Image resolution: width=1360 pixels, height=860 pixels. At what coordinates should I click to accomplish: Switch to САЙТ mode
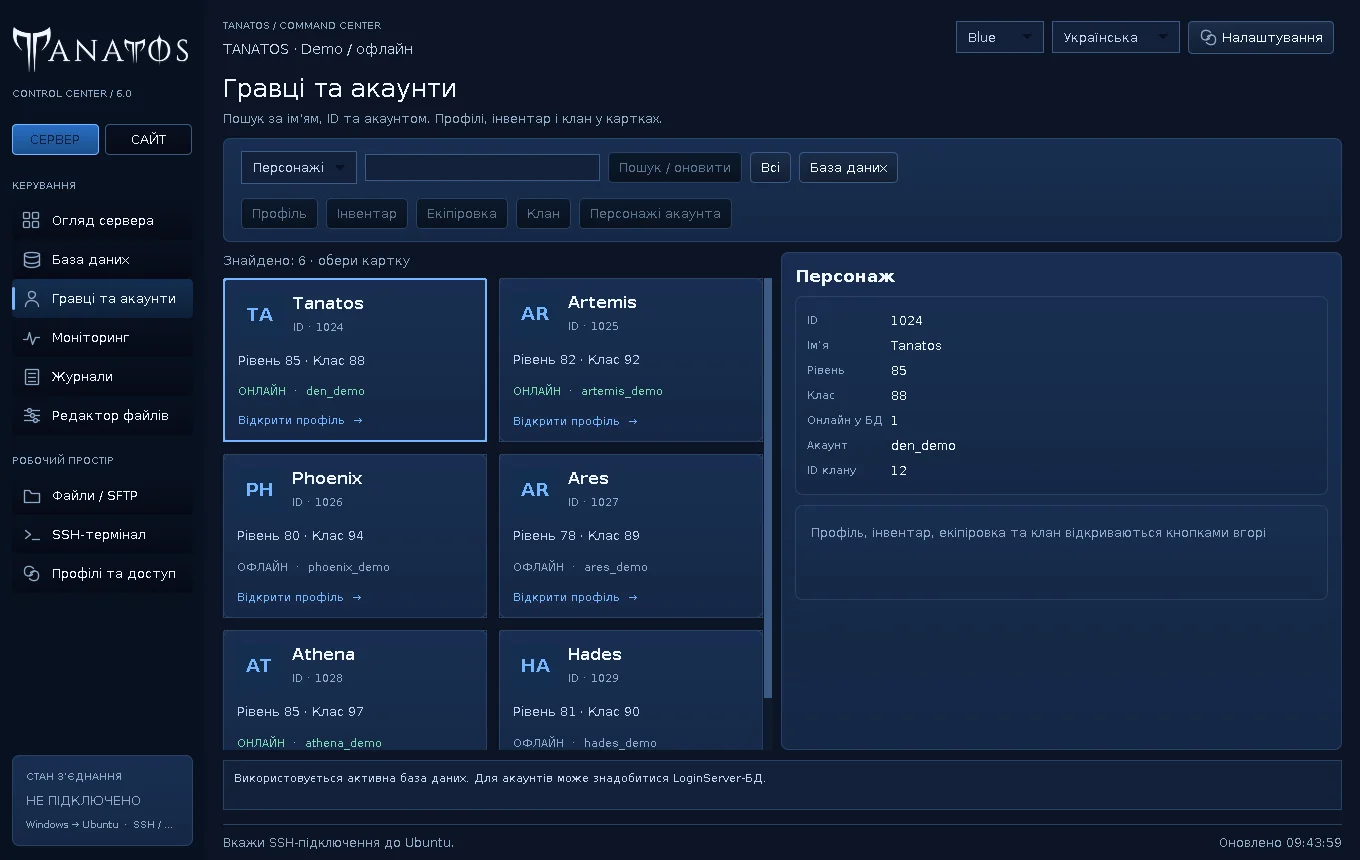(x=148, y=139)
